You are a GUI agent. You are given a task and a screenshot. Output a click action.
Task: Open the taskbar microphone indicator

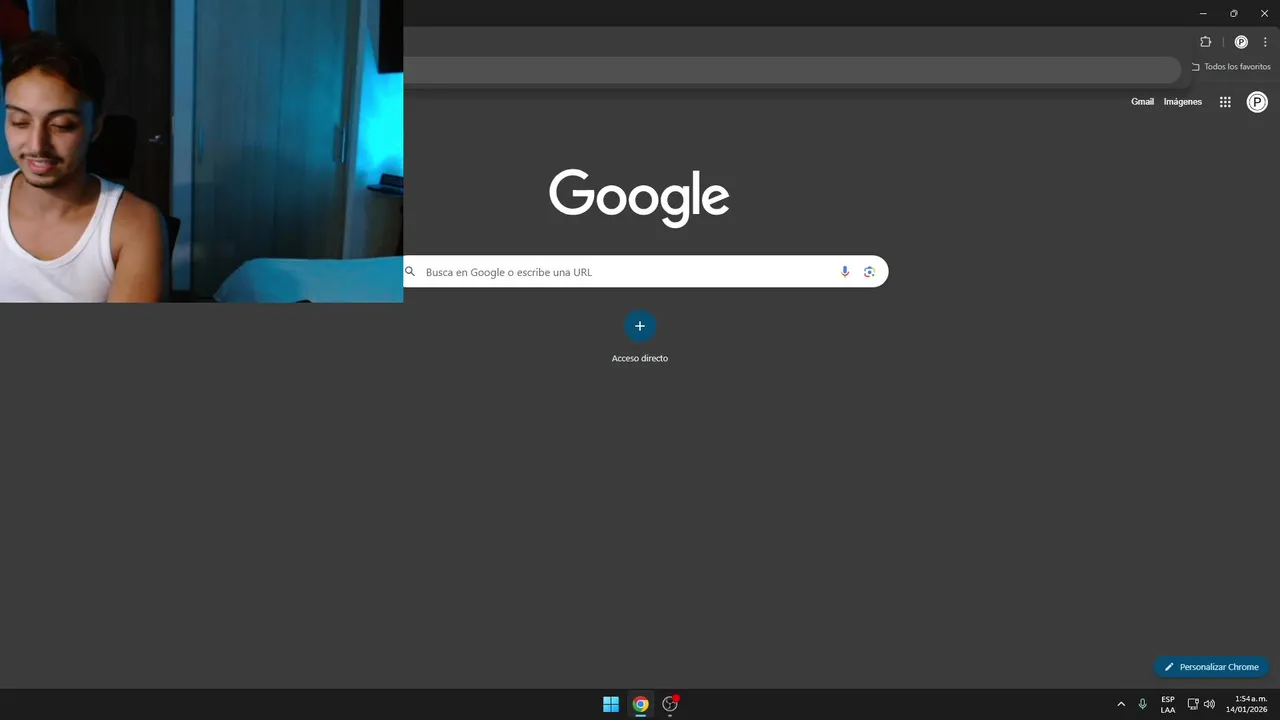[1142, 704]
